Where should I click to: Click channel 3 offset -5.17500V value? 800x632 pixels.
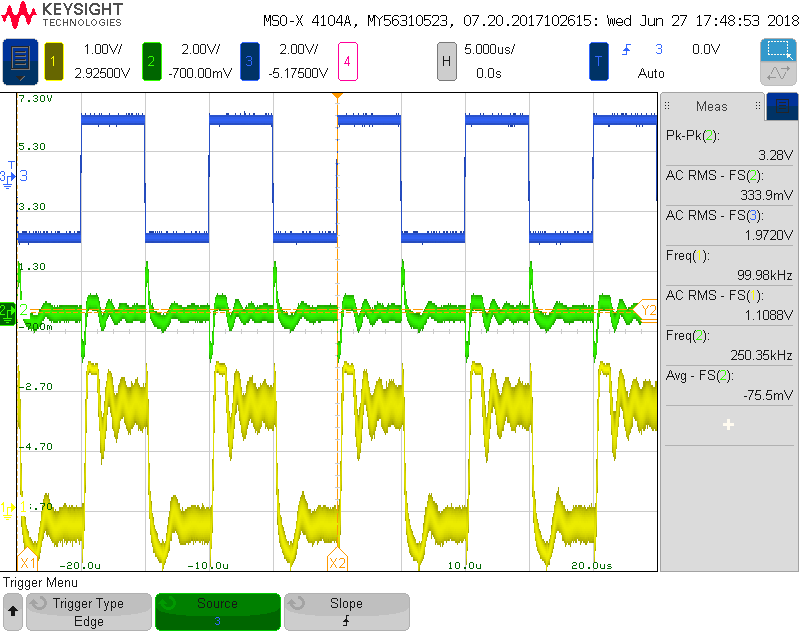tap(298, 73)
